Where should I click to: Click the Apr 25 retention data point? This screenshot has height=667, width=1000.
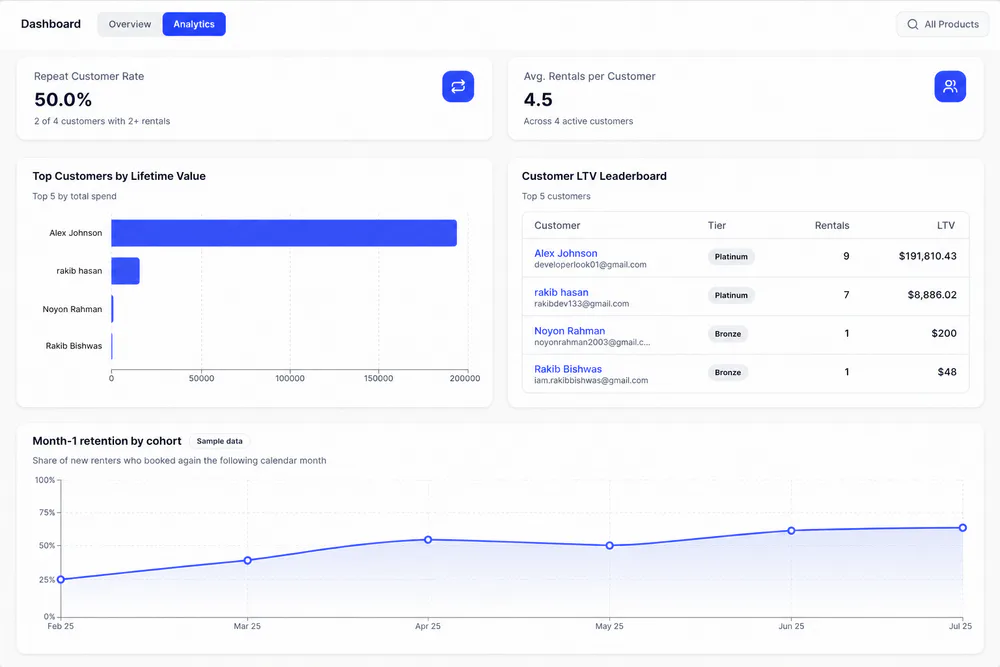428,539
